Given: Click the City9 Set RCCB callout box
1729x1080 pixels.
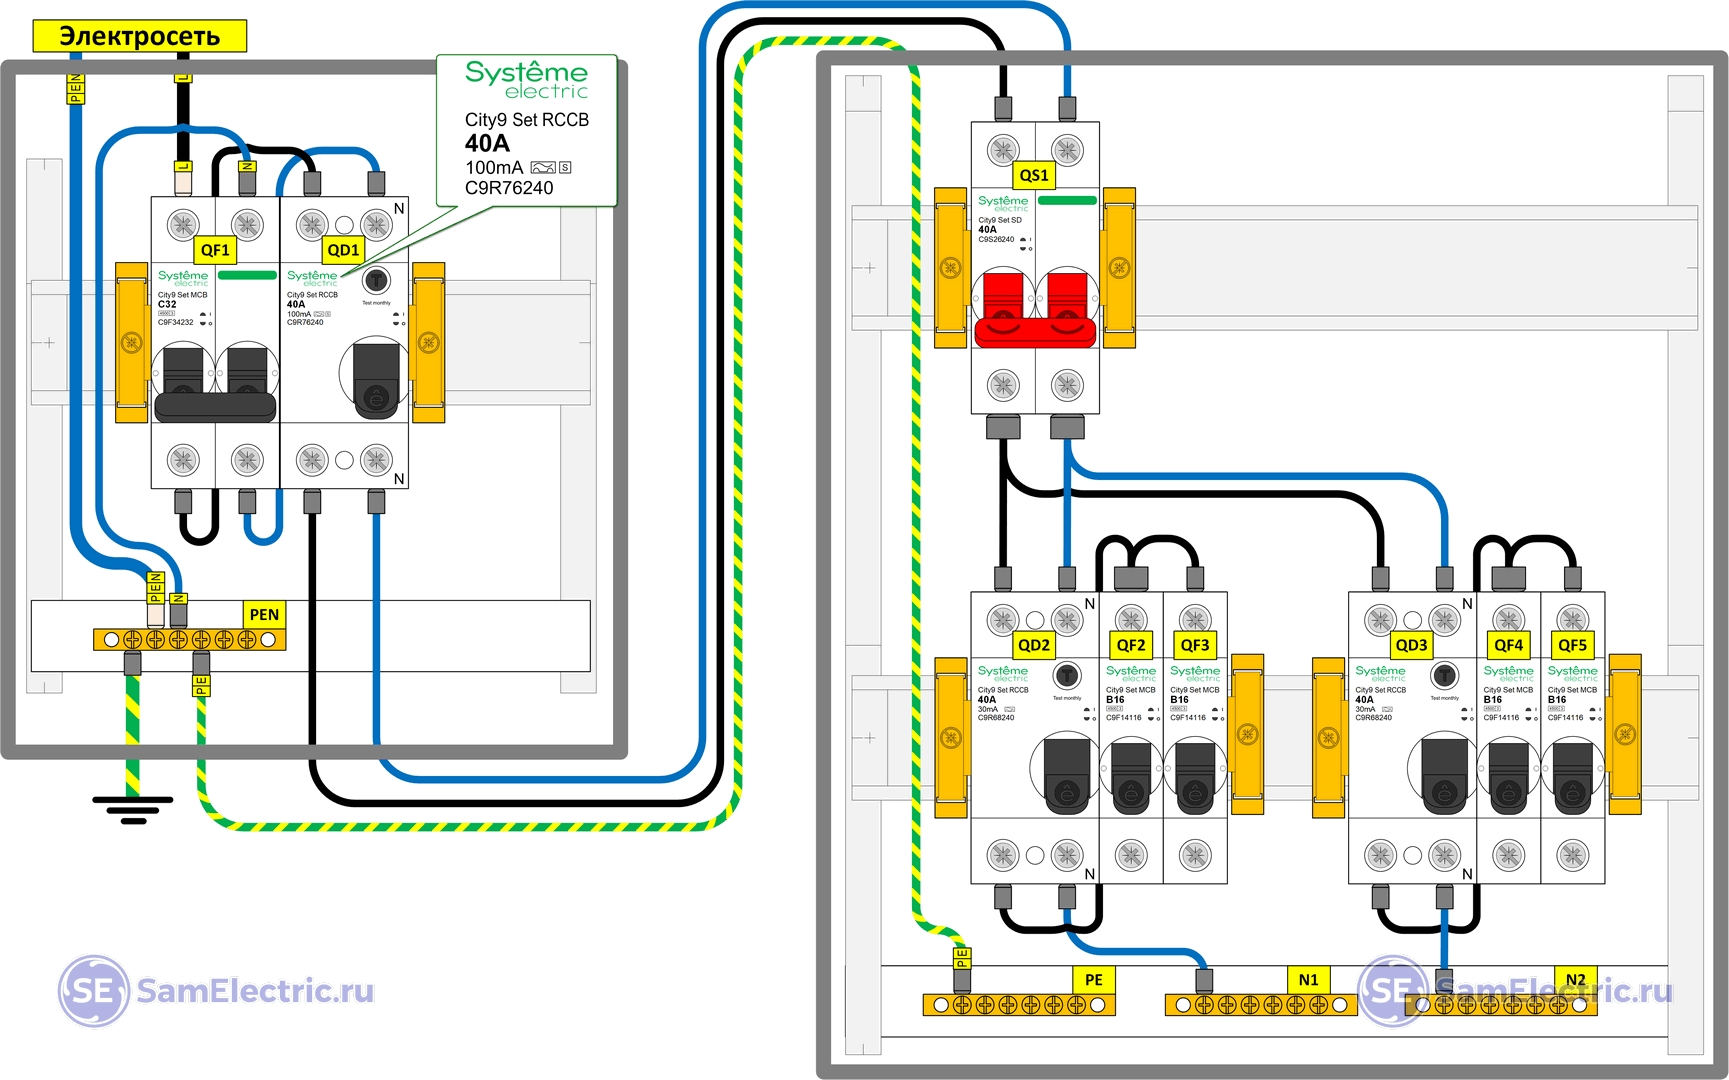Looking at the screenshot, I should tap(527, 130).
